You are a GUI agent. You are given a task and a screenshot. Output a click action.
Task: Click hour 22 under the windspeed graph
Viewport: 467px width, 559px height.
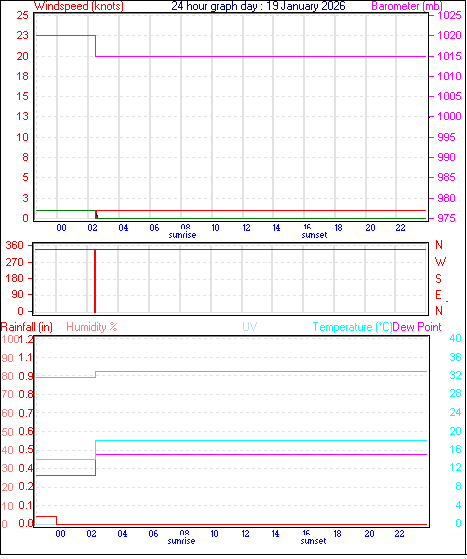coord(401,227)
